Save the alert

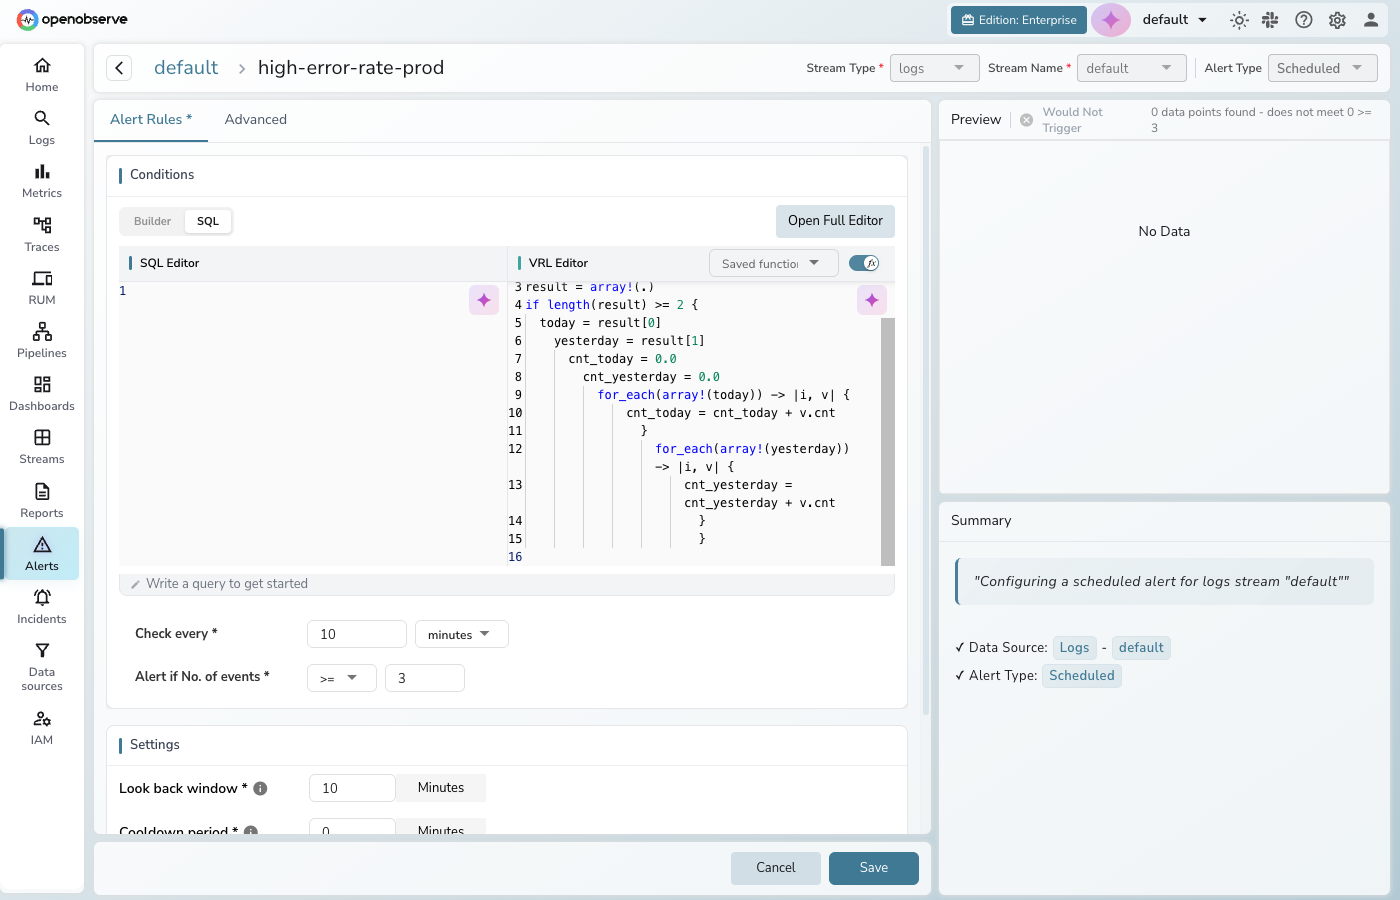(874, 868)
